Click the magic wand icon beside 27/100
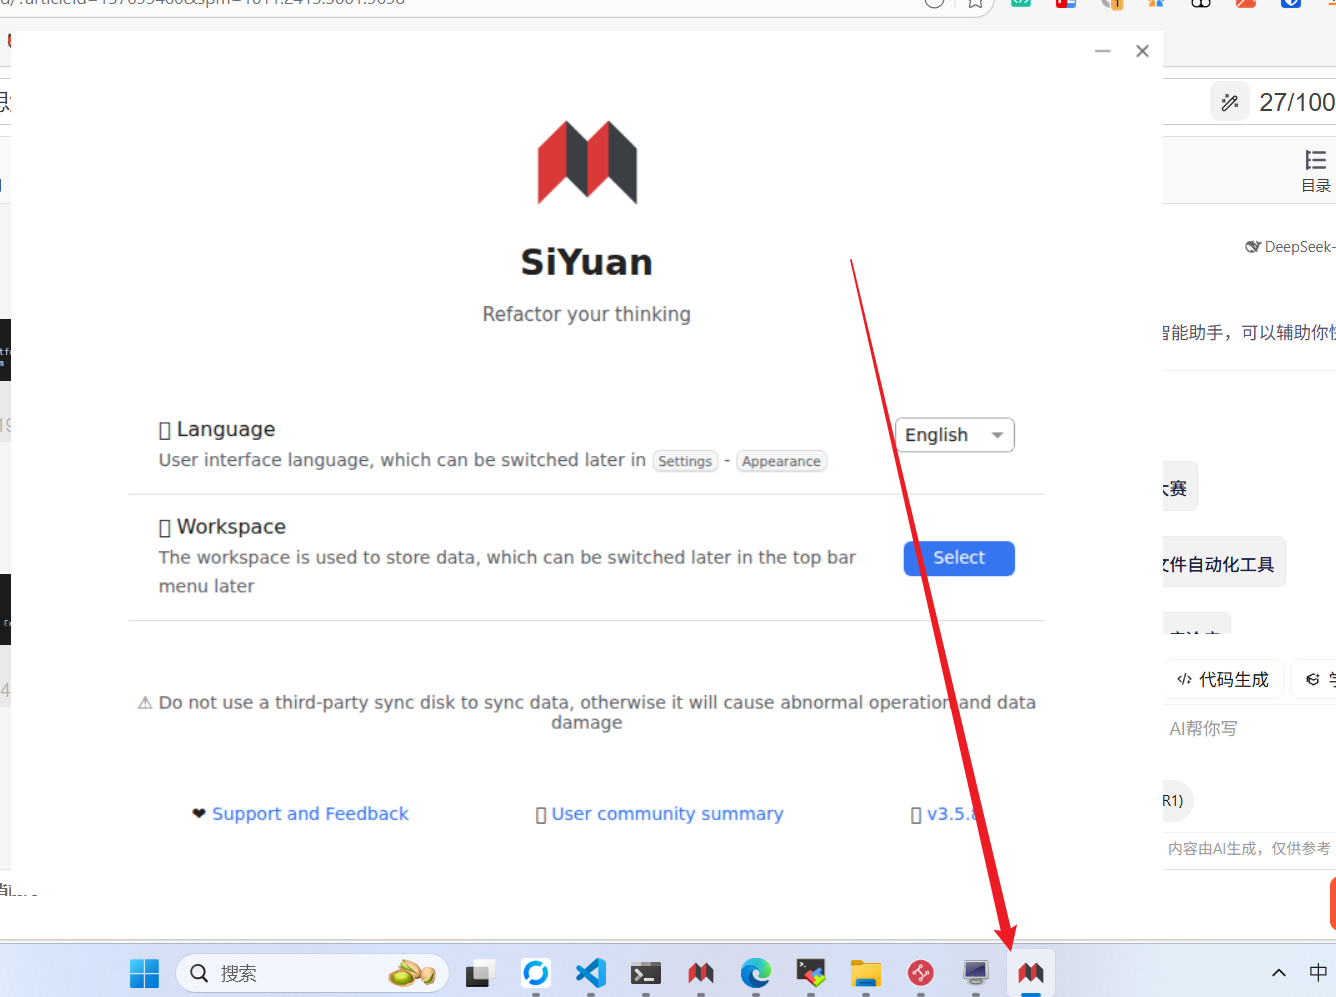This screenshot has height=997, width=1336. pyautogui.click(x=1230, y=102)
